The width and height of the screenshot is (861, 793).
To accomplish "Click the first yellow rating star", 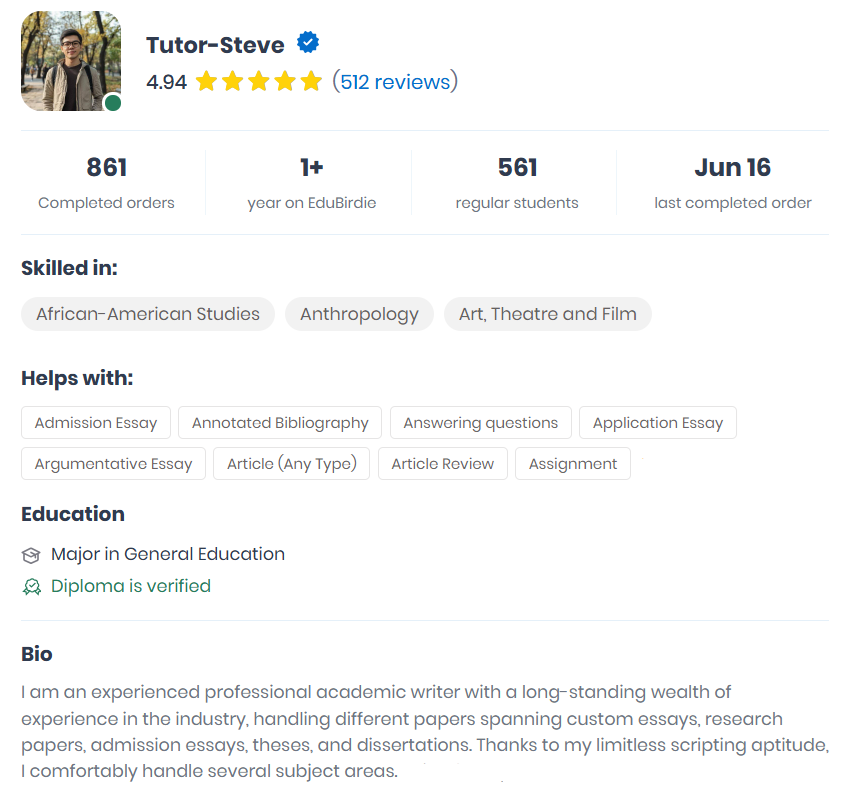I will tap(206, 81).
